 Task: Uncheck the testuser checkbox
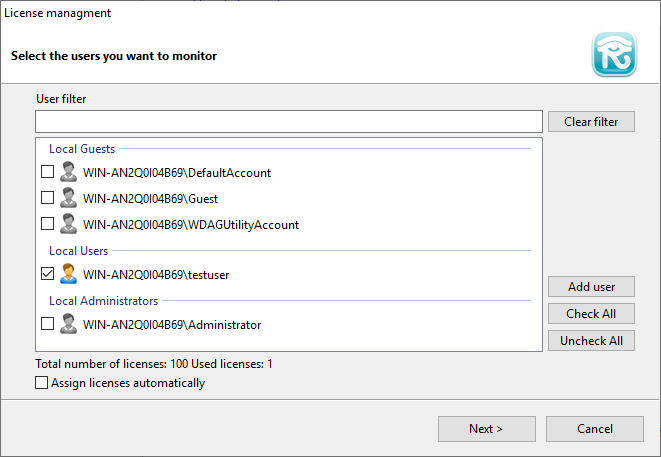point(47,274)
